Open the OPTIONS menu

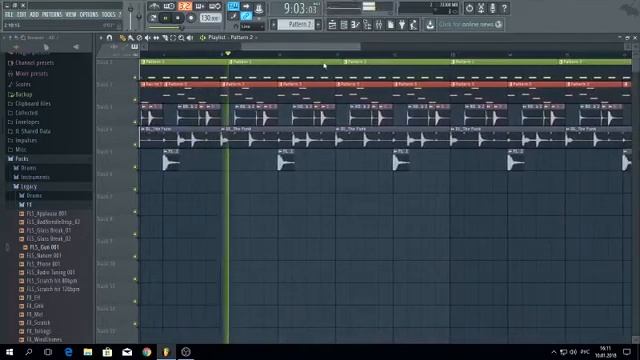pyautogui.click(x=89, y=15)
